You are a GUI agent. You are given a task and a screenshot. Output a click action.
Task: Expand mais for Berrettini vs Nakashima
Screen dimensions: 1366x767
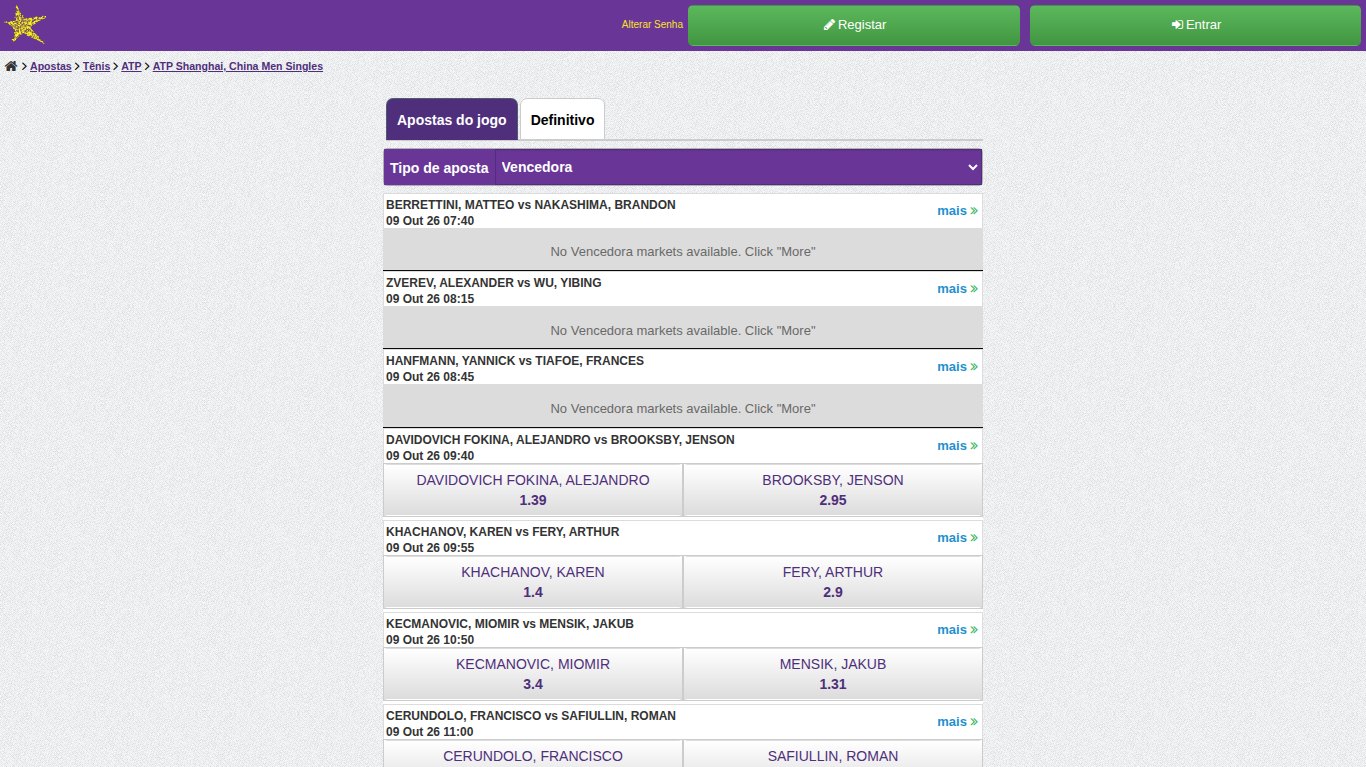coord(957,211)
